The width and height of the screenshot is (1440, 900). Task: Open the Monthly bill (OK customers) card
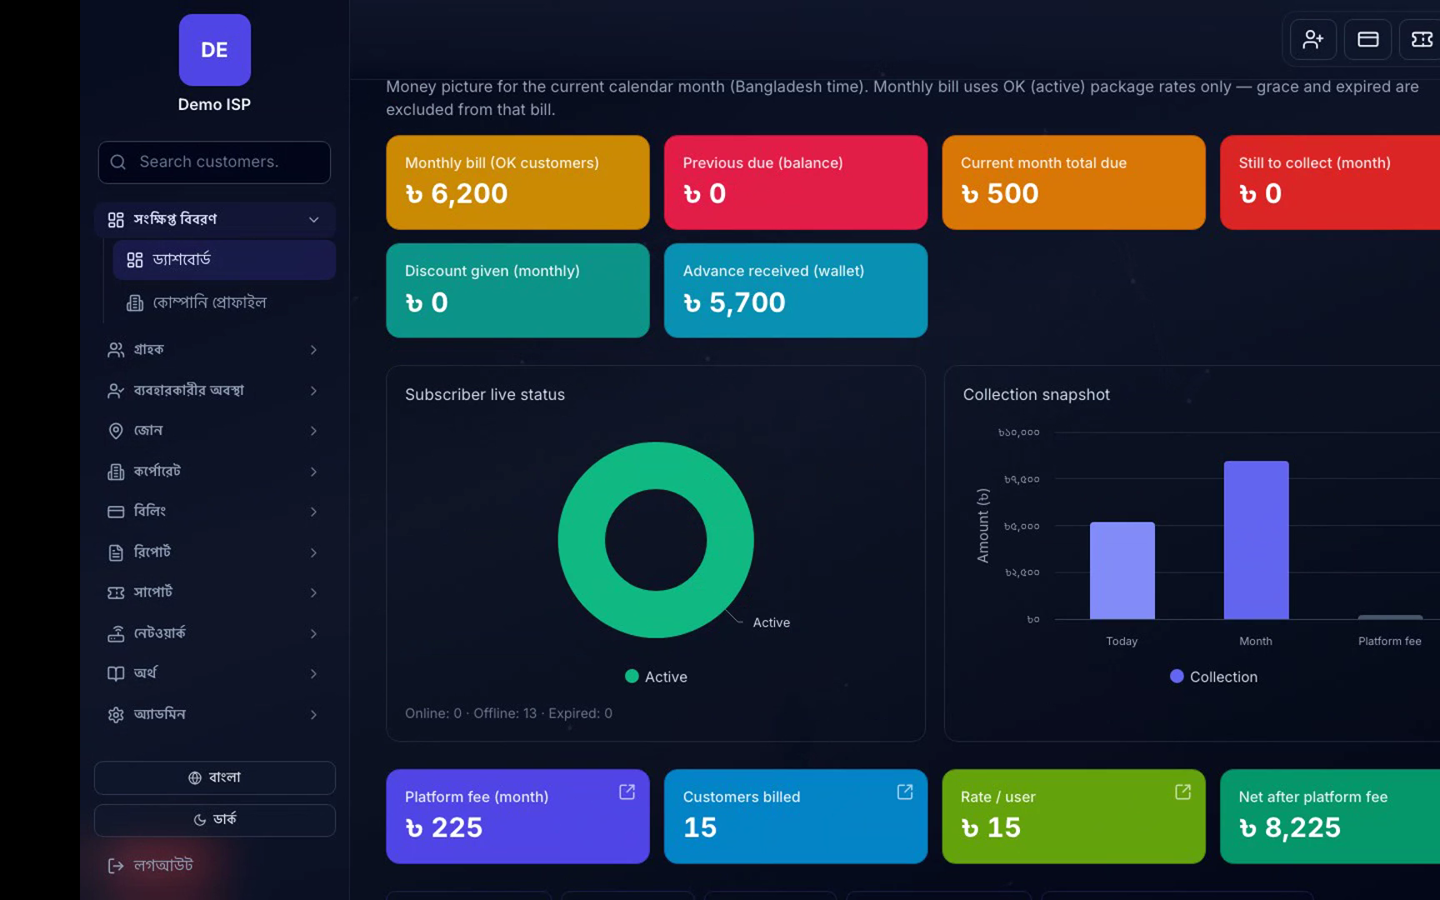[518, 183]
